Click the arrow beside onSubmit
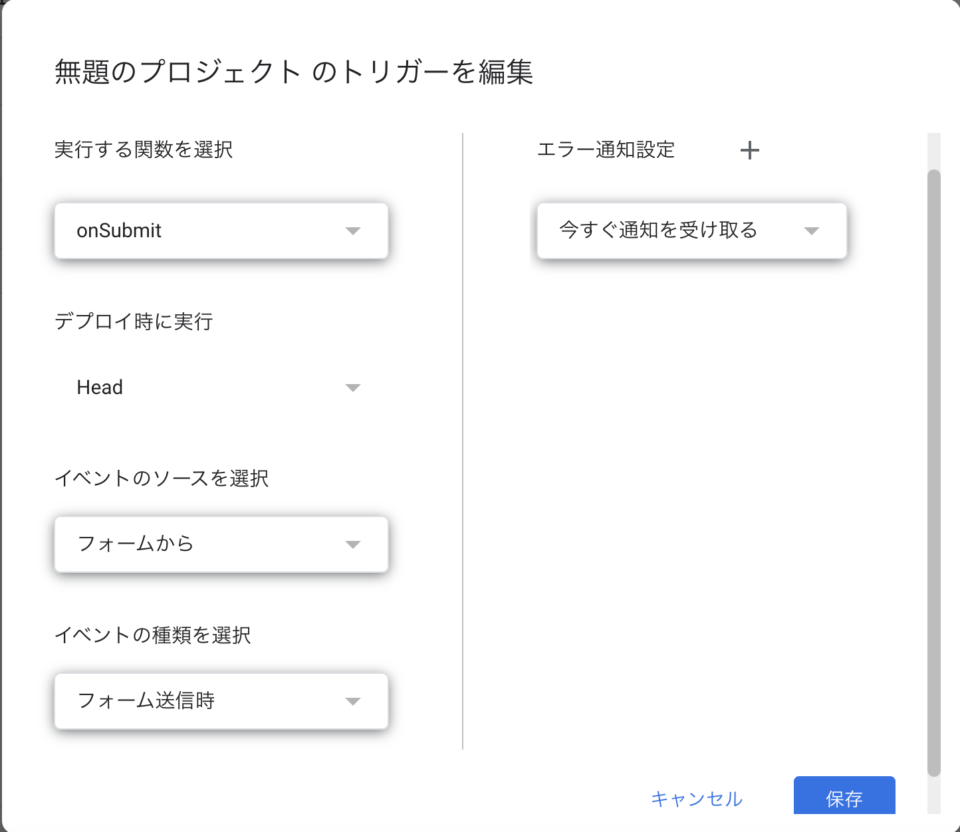This screenshot has height=832, width=960. 353,231
